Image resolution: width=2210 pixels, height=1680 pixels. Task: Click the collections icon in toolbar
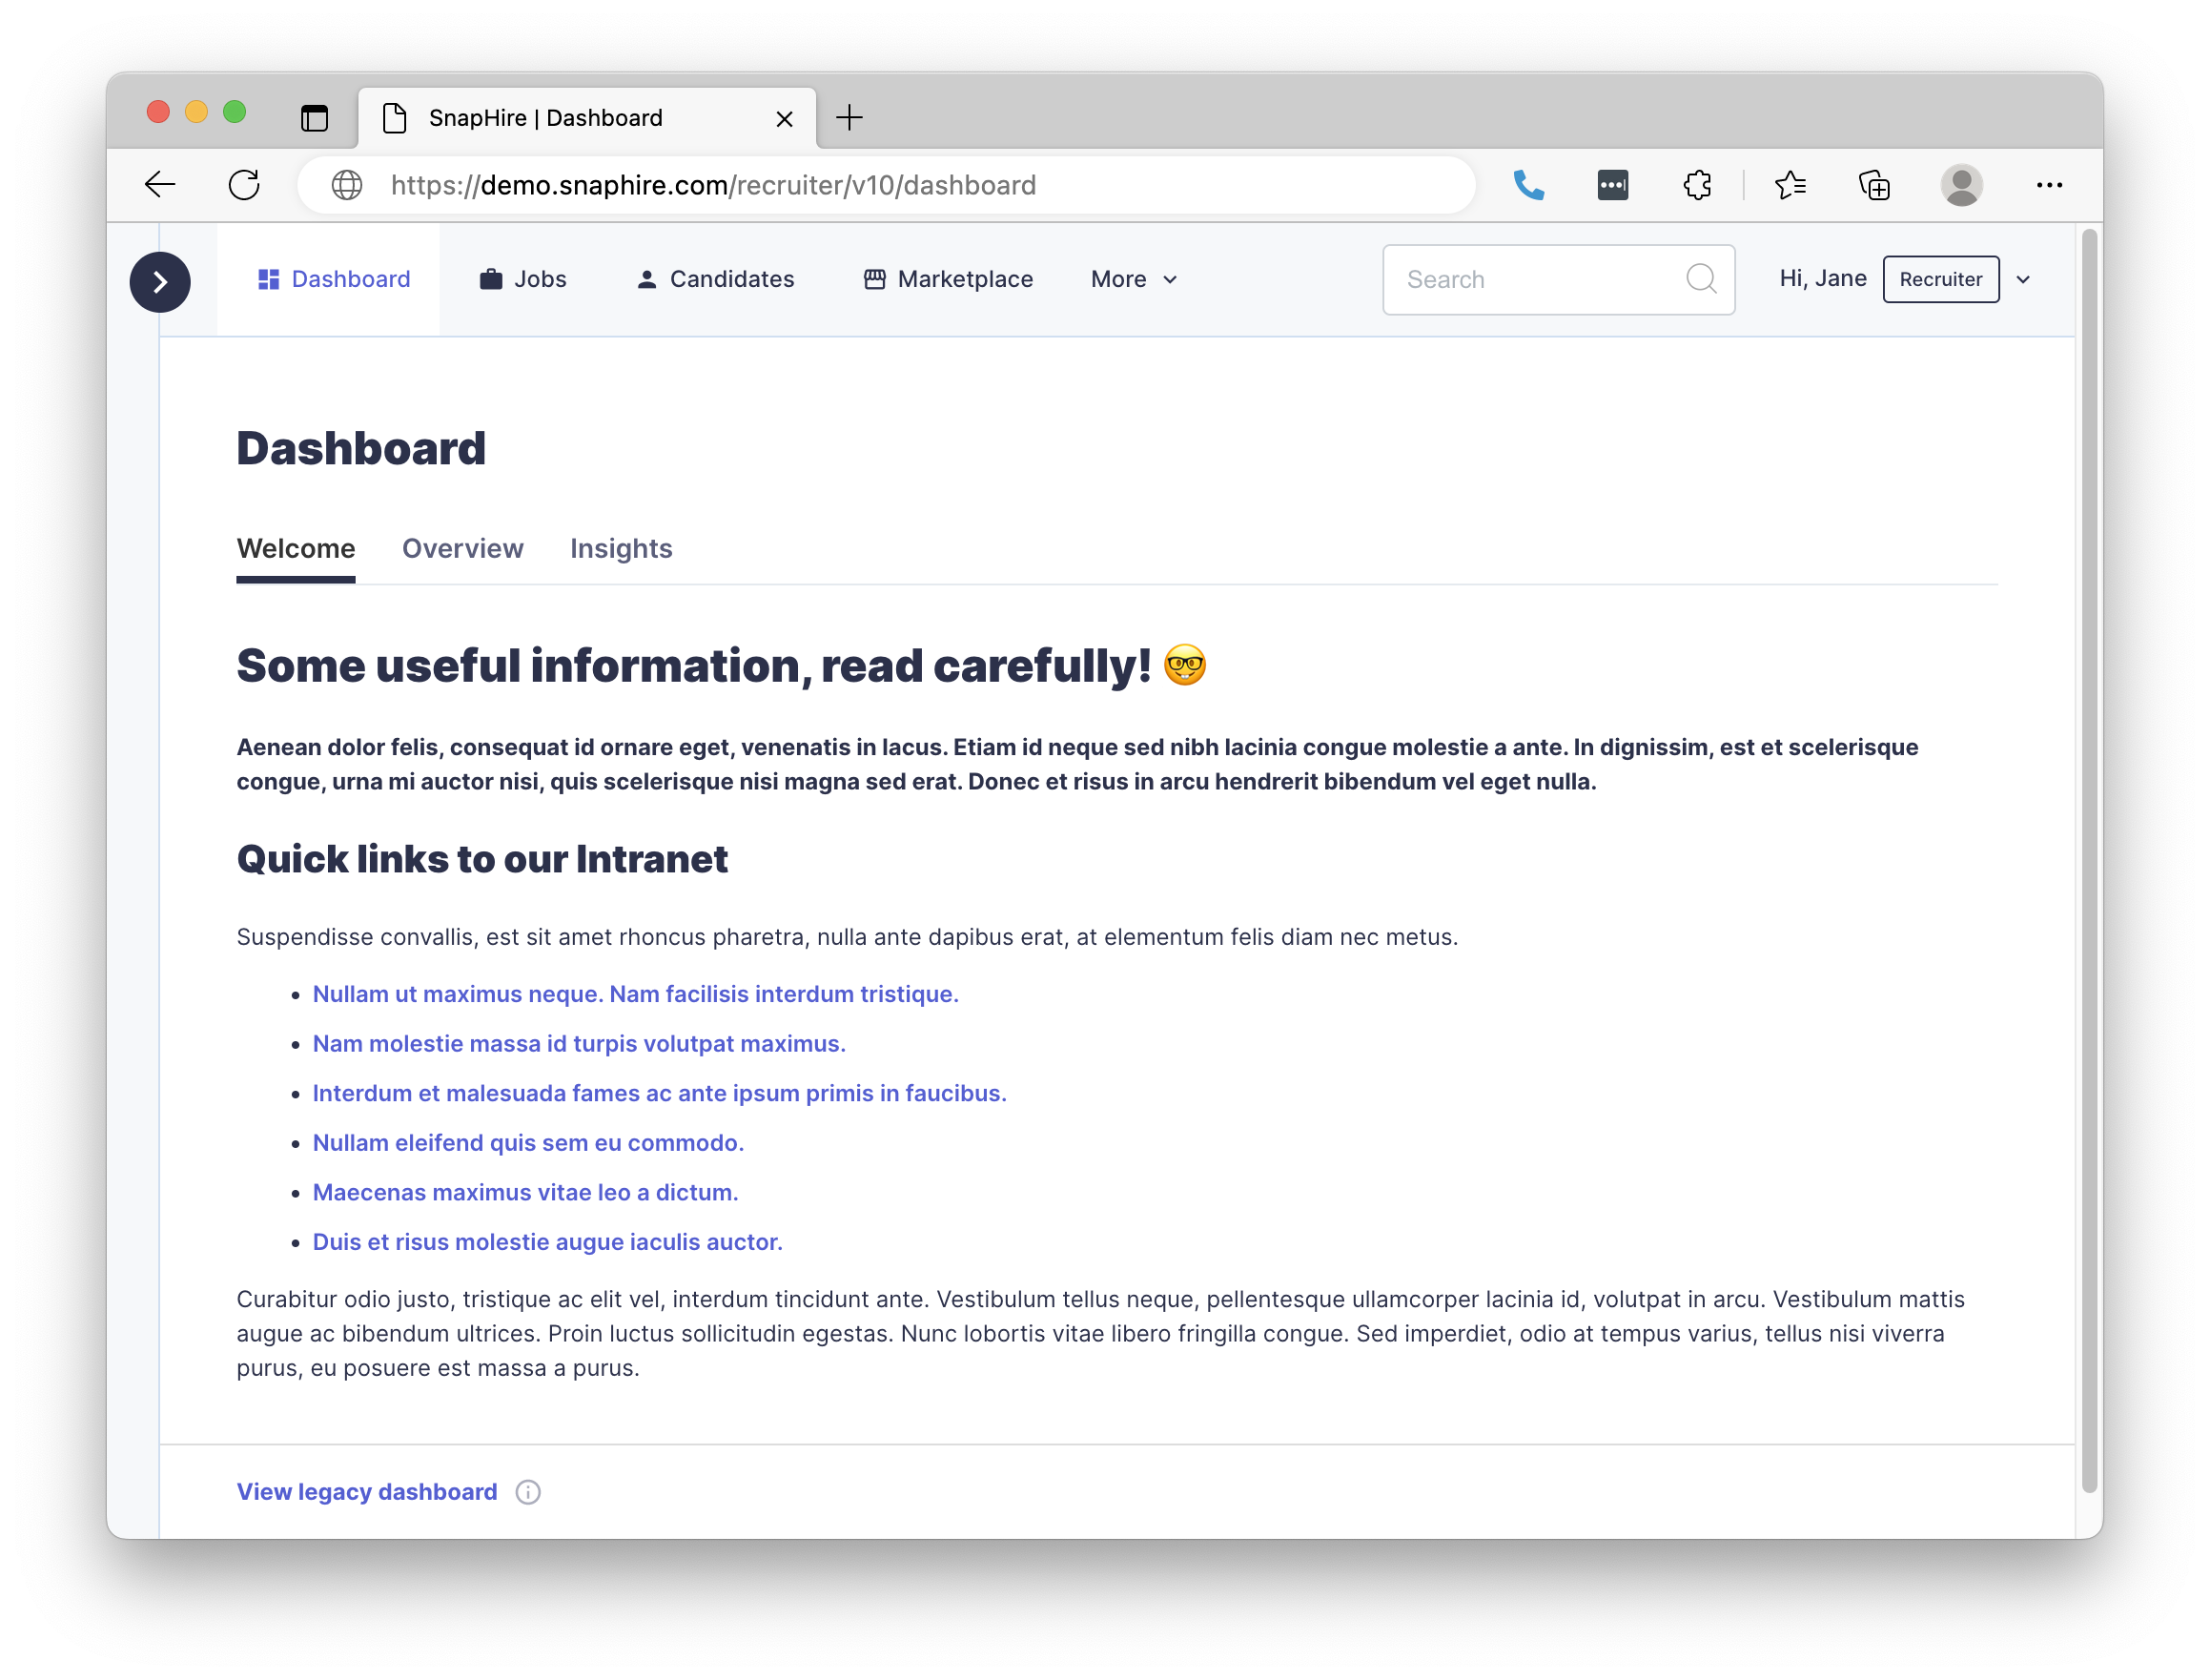click(1874, 185)
